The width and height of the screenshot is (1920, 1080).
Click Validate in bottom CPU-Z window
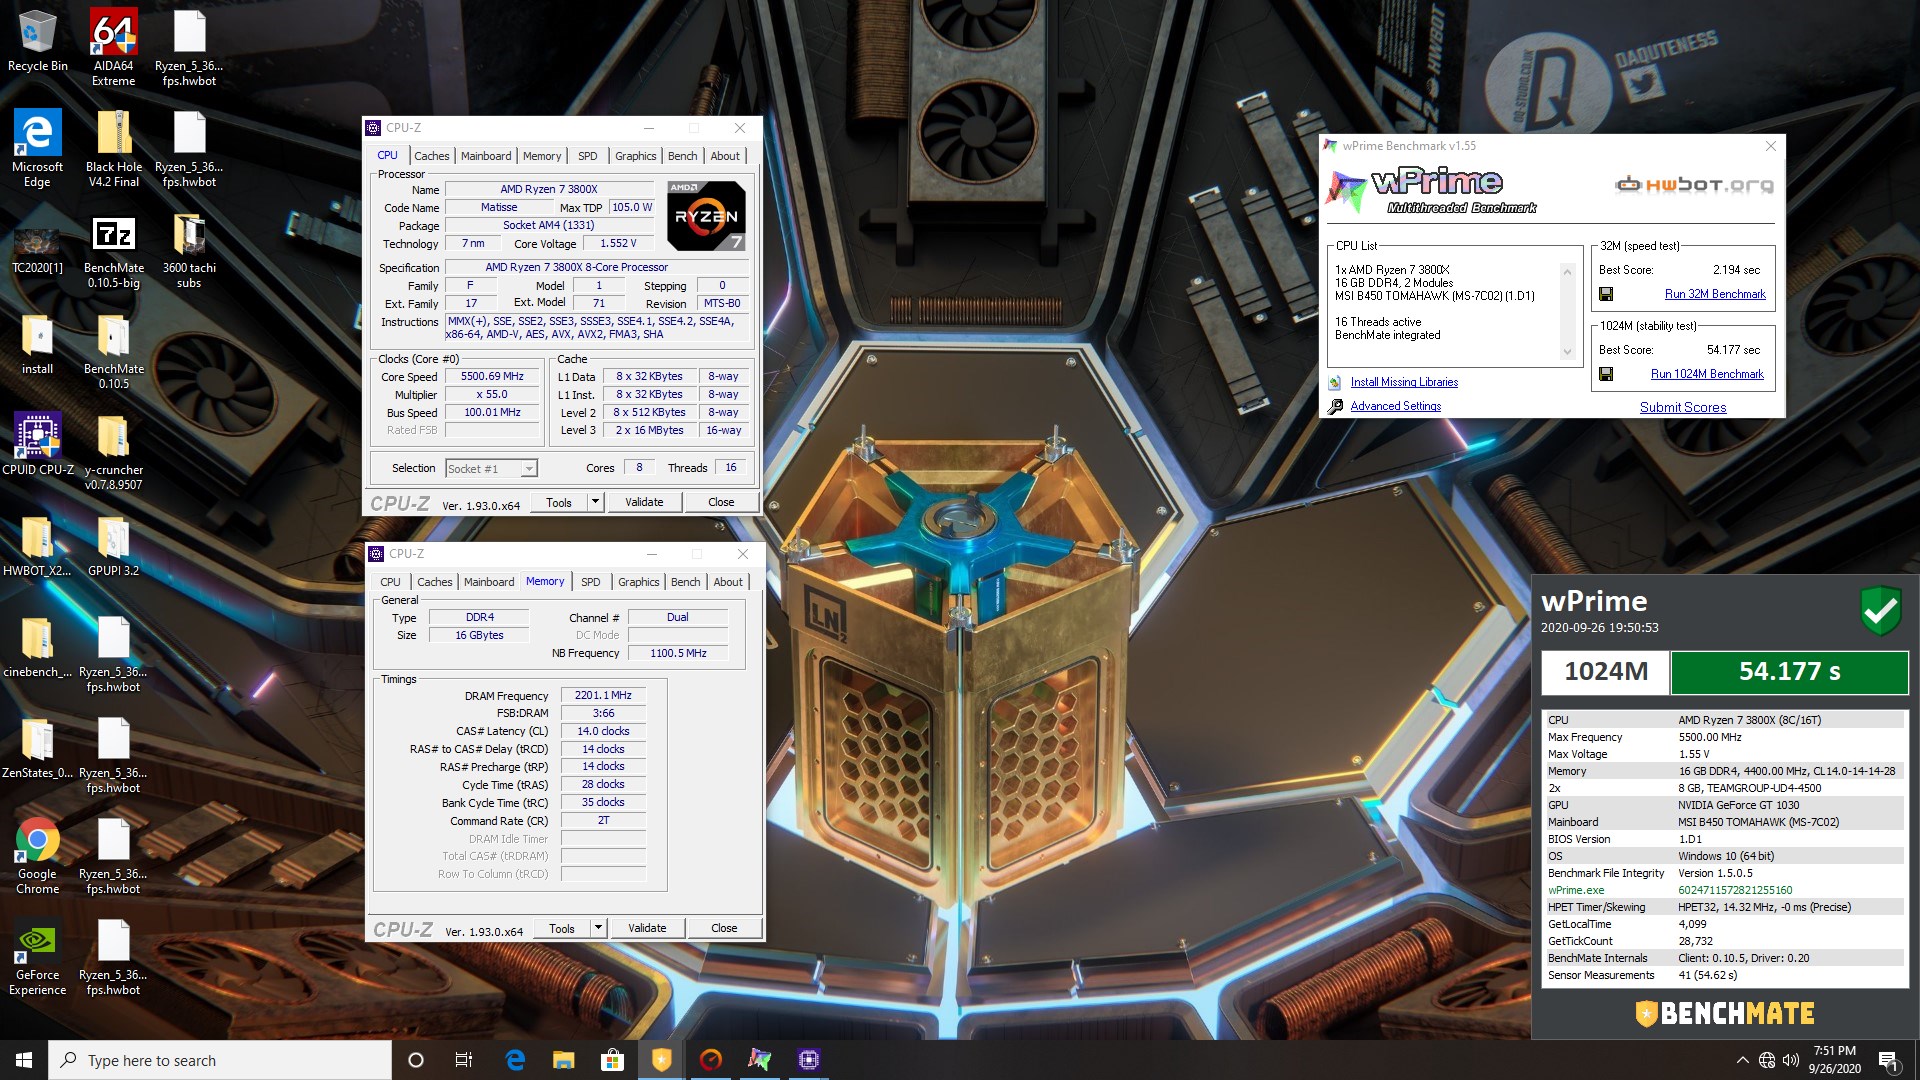(x=647, y=928)
